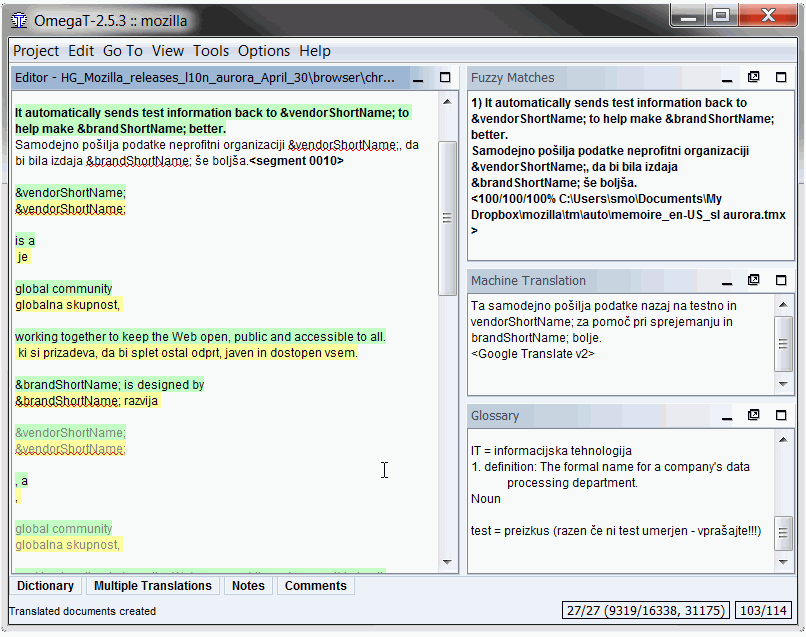This screenshot has width=806, height=637.
Task: Open the Project menu
Action: 36,51
